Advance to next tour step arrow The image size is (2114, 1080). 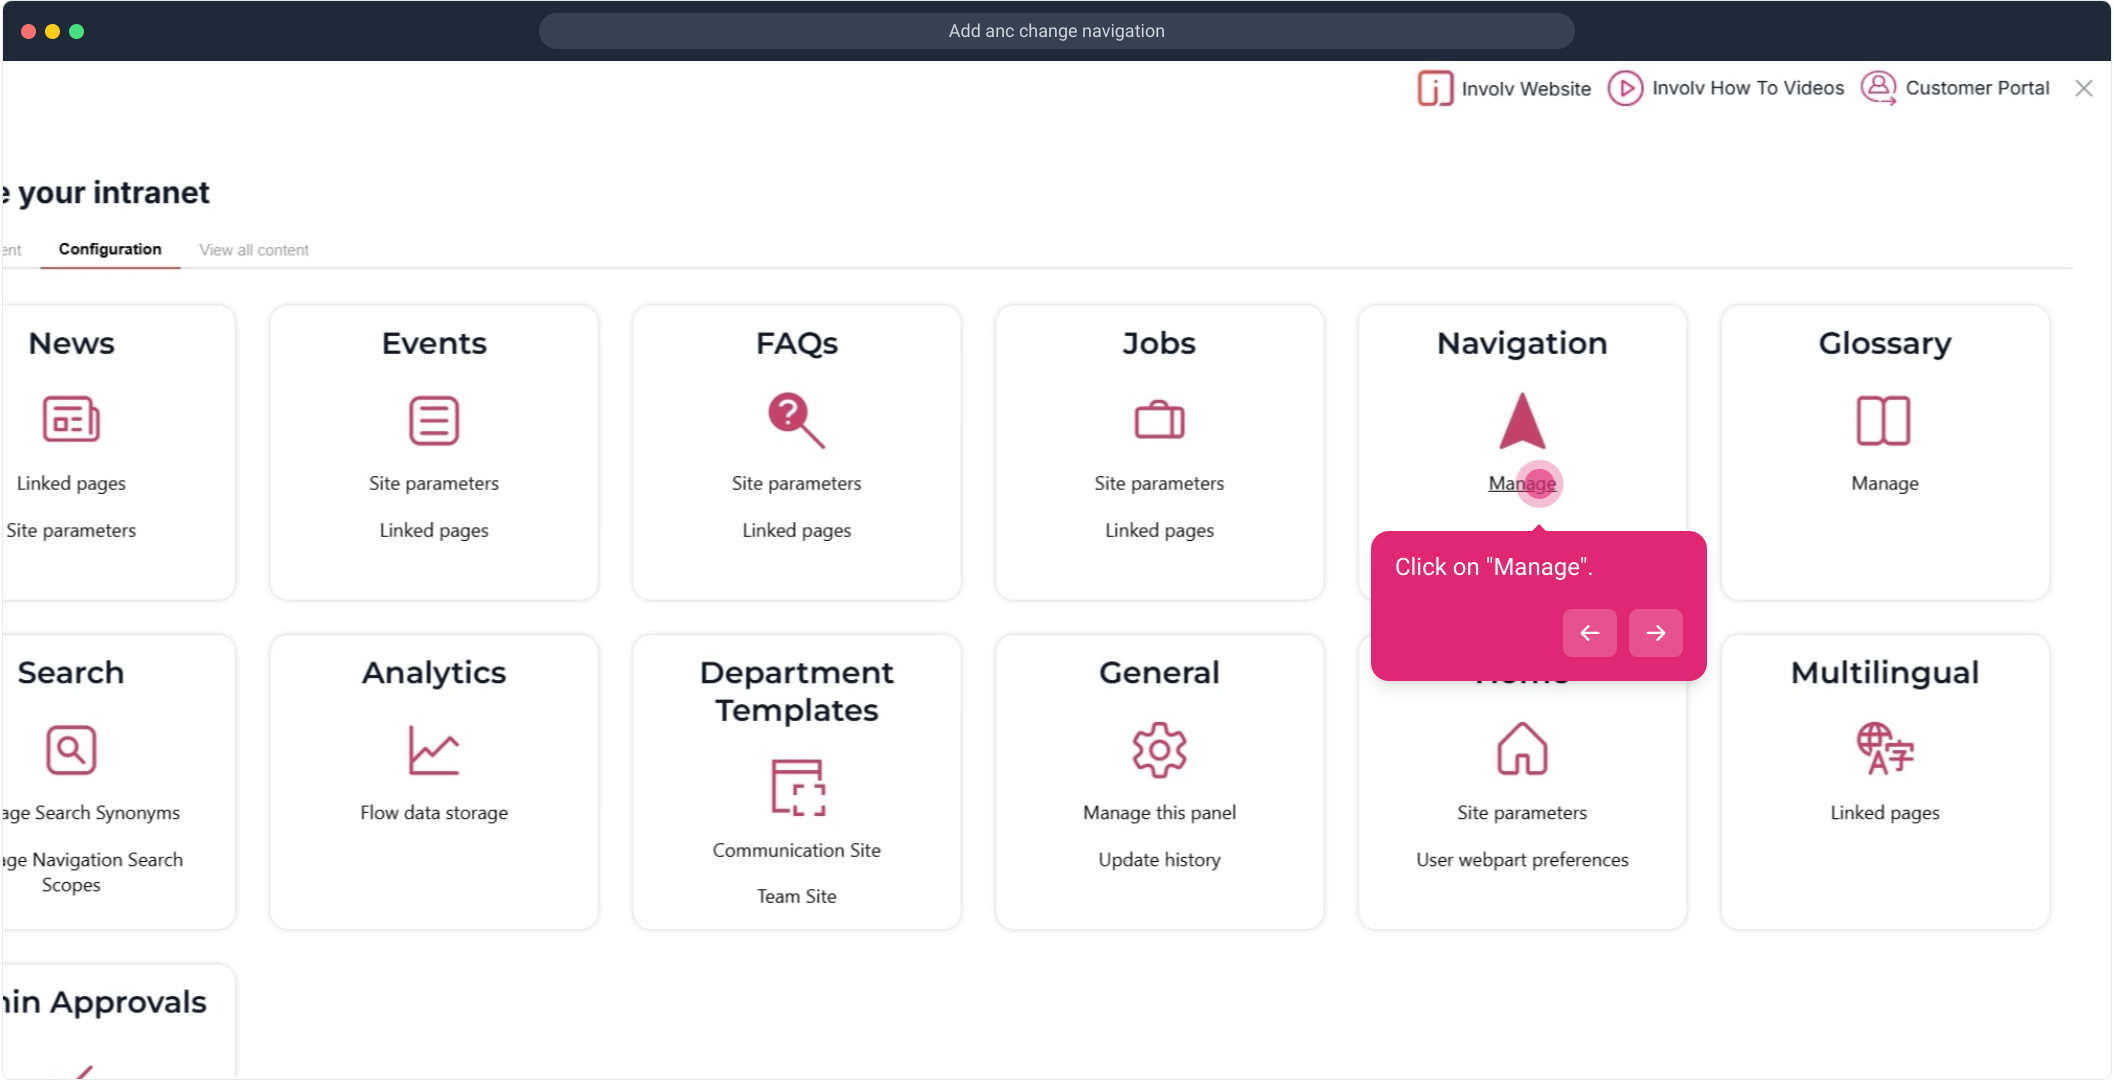click(1656, 633)
